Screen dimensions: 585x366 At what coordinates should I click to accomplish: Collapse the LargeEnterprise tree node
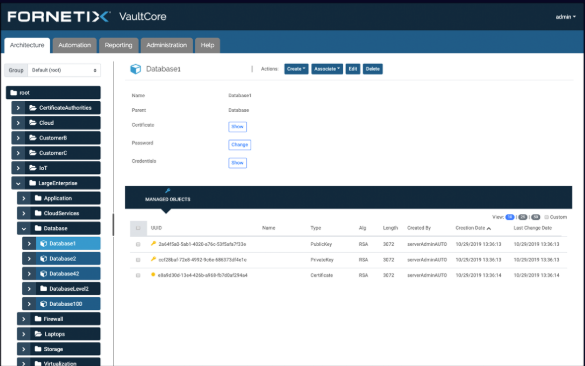18,183
